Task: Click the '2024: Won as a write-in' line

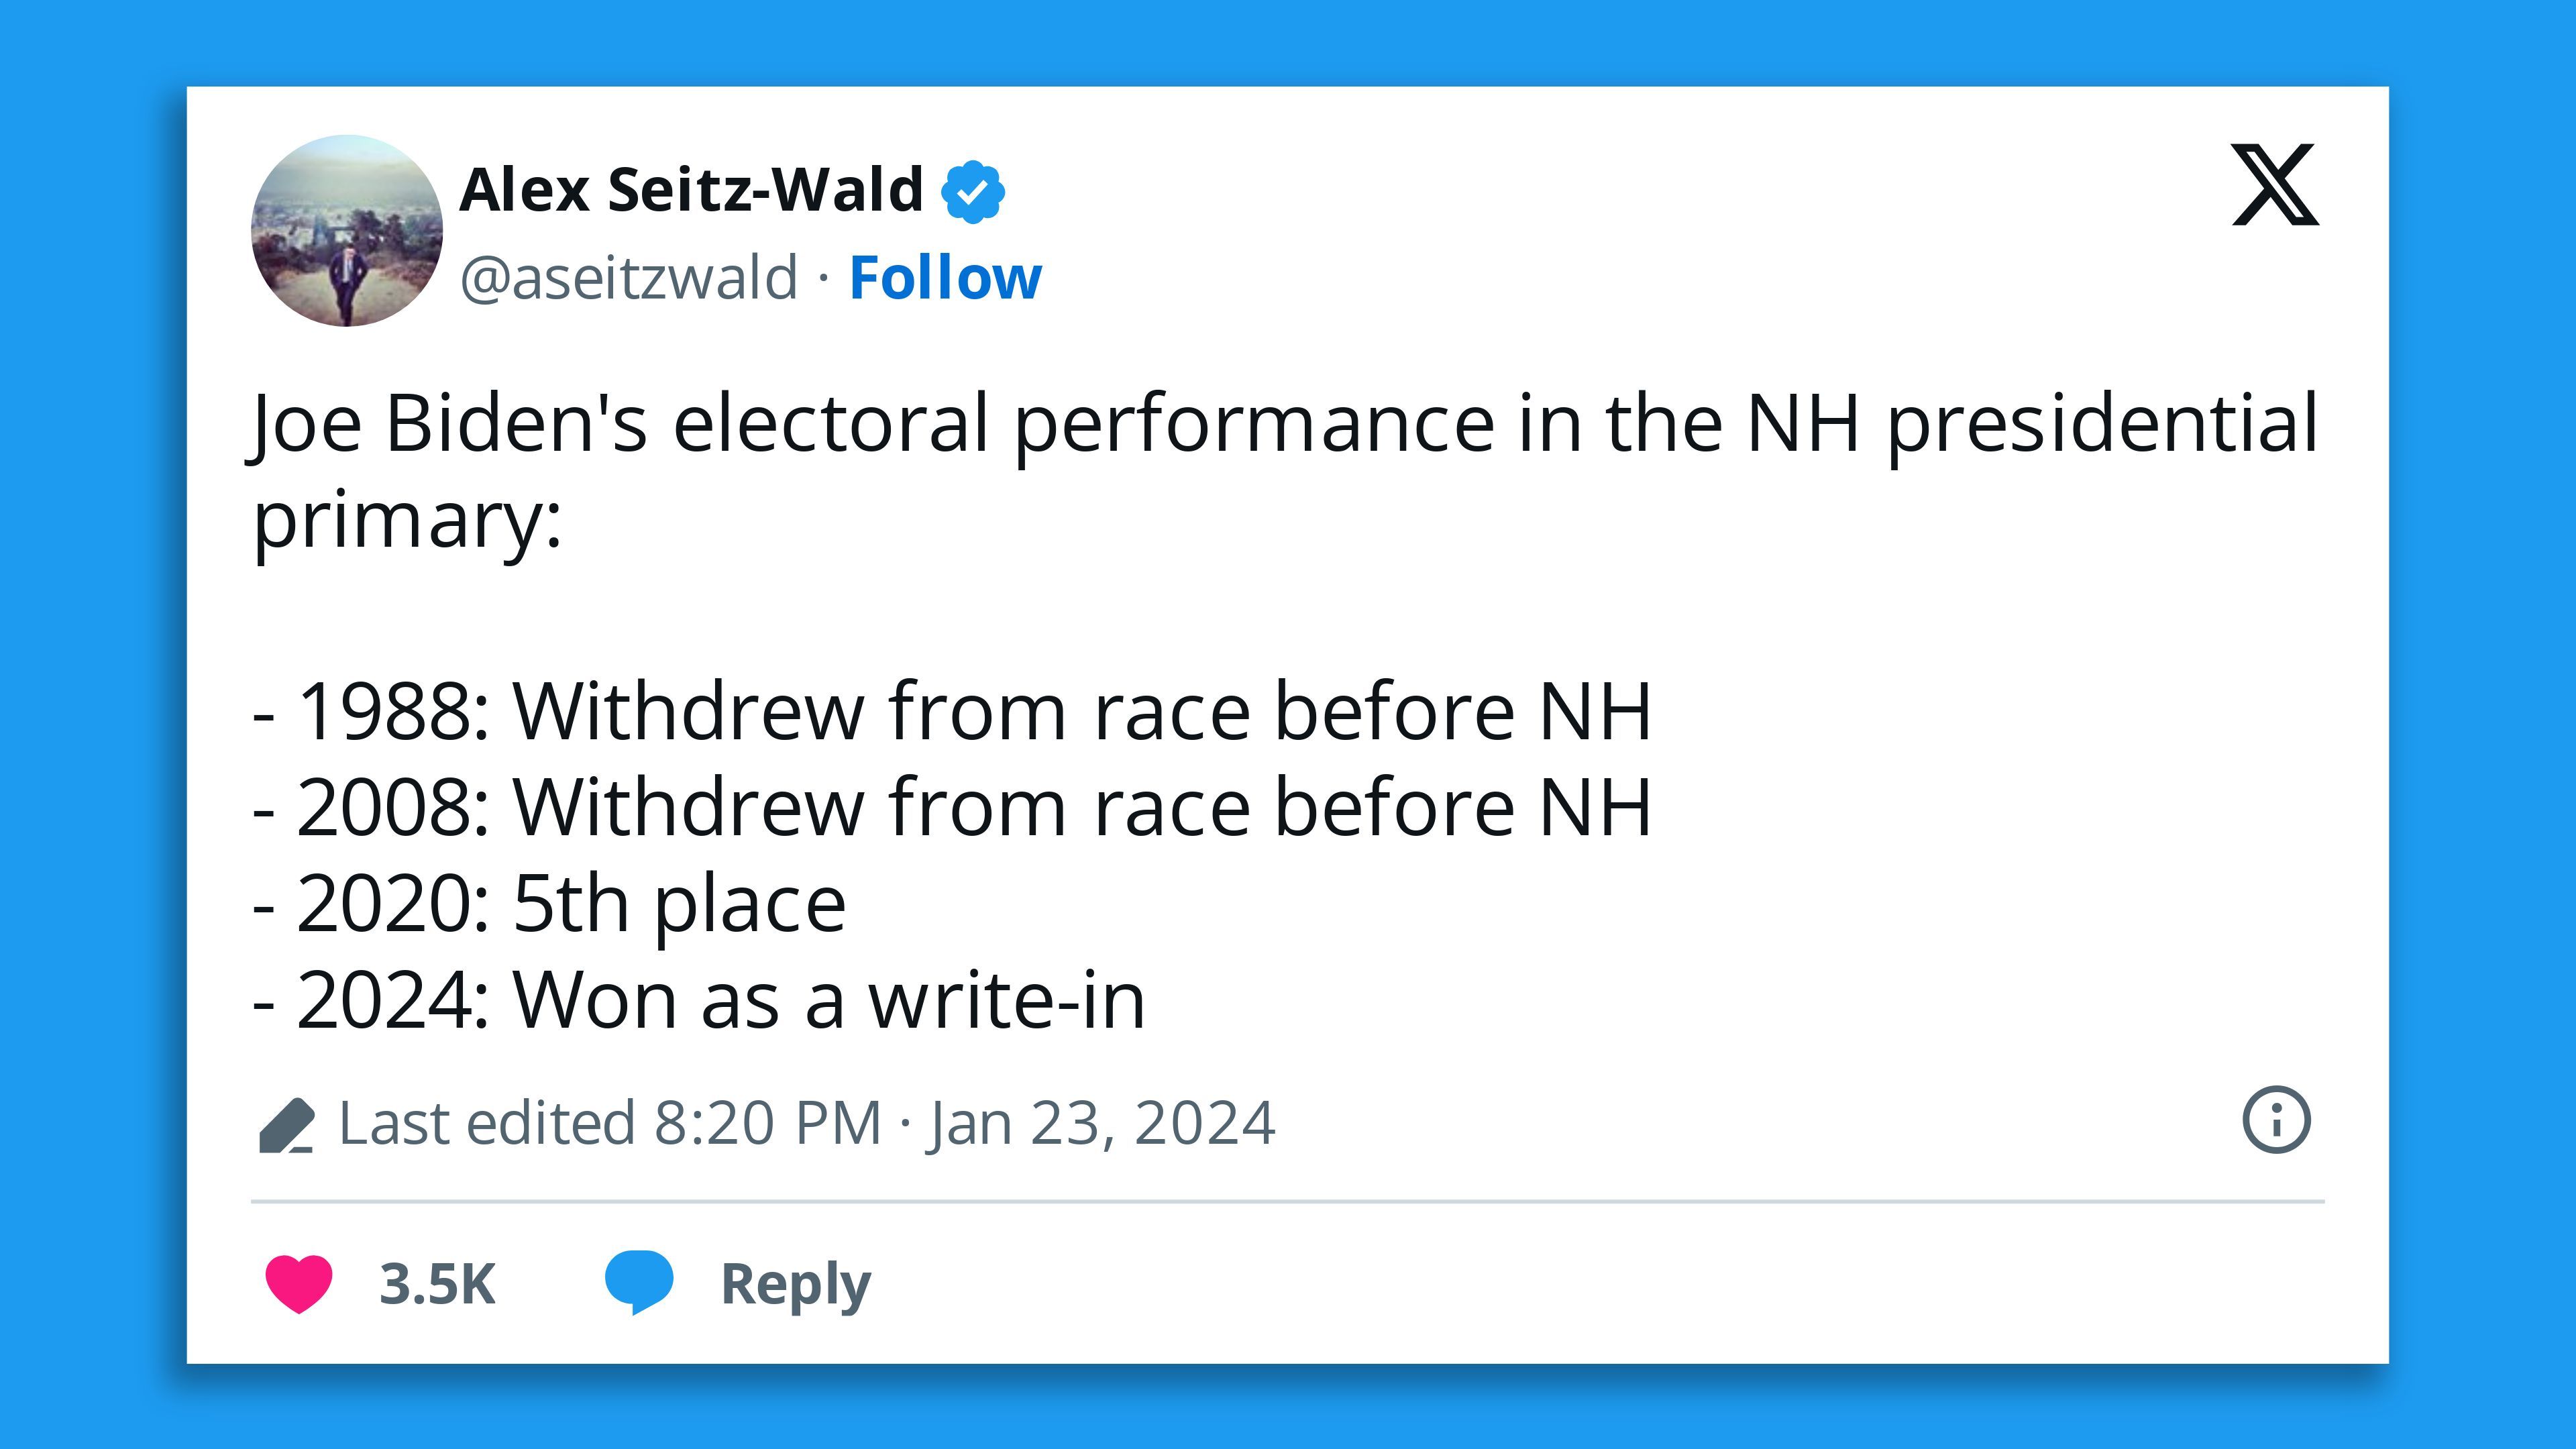Action: [x=700, y=1000]
